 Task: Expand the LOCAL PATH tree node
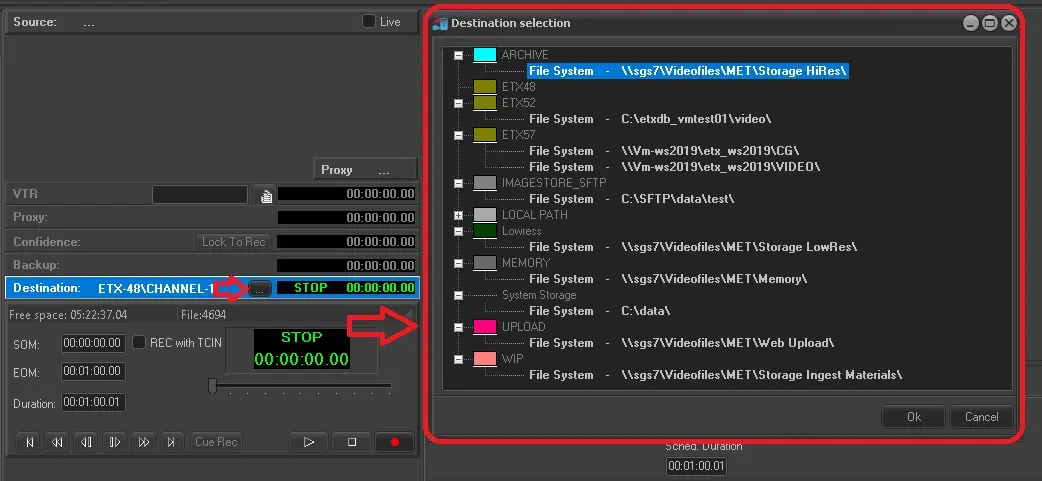click(458, 215)
